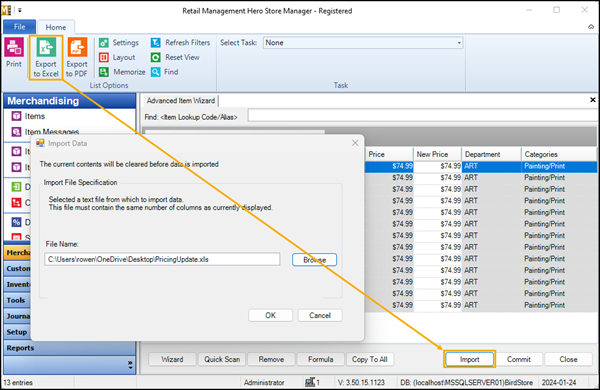Click Browse in Import Data dialog
Viewport: 600px width, 390px height.
[x=315, y=259]
